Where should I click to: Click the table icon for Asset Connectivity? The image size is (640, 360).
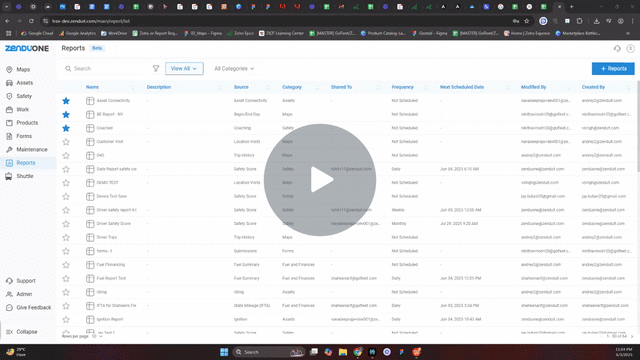pos(90,101)
